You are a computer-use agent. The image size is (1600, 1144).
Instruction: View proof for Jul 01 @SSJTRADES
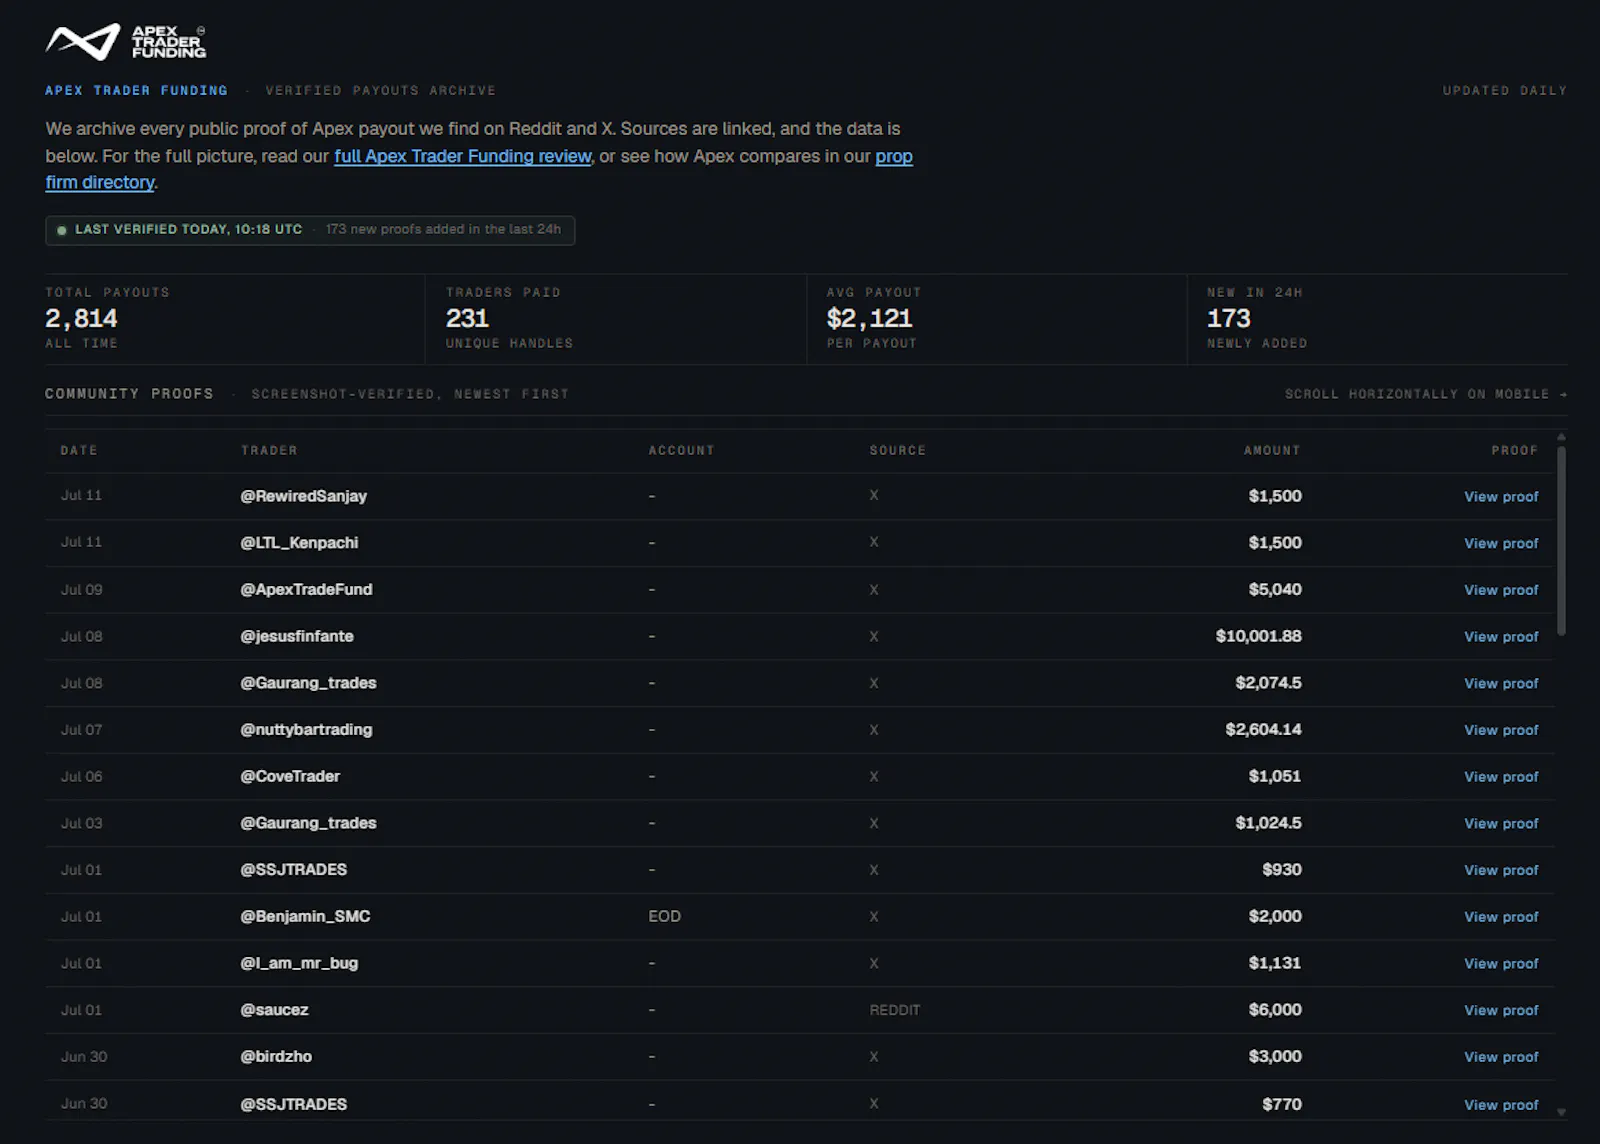1501,870
